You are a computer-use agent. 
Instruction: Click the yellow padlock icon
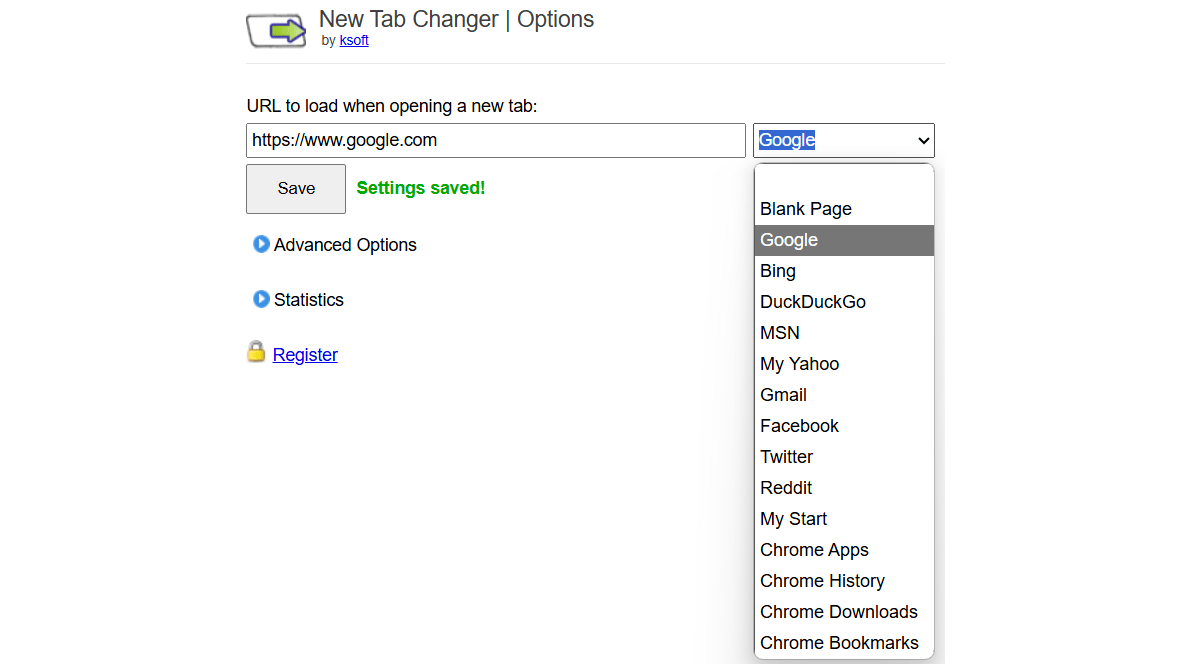tap(256, 352)
